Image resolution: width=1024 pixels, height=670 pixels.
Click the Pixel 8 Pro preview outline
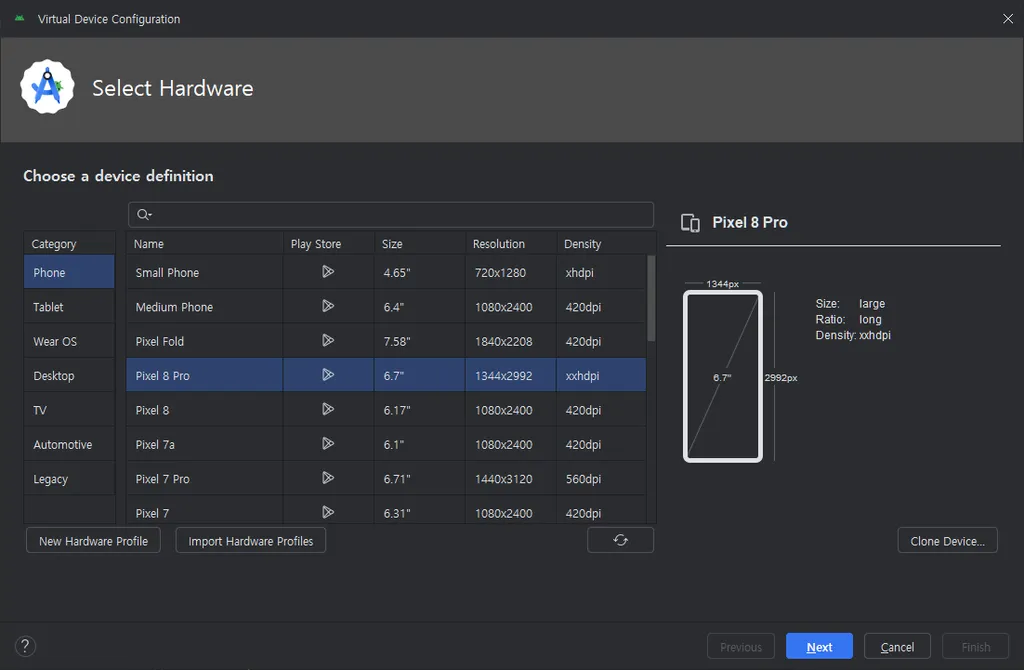pos(723,376)
